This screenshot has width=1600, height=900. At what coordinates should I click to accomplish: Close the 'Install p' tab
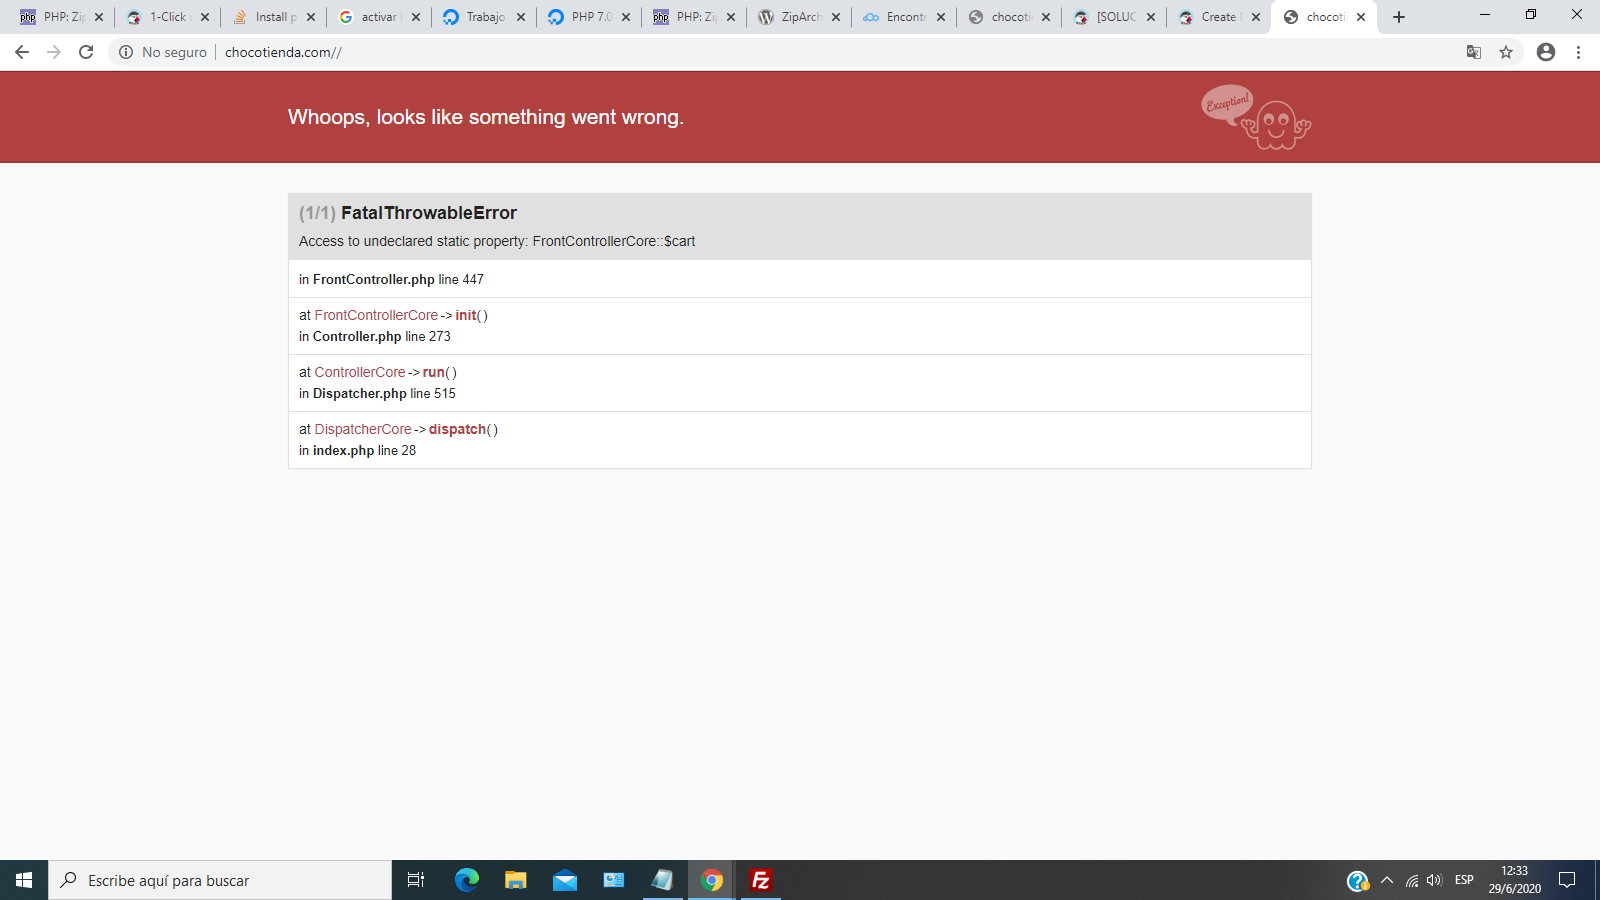point(311,17)
